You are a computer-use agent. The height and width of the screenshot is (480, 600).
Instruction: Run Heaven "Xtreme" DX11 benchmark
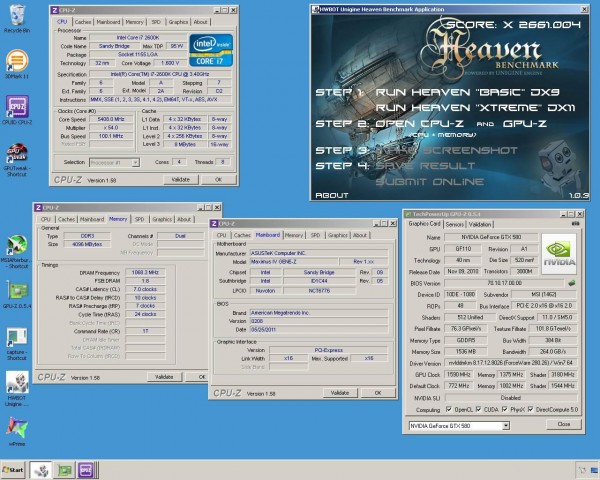click(x=475, y=108)
